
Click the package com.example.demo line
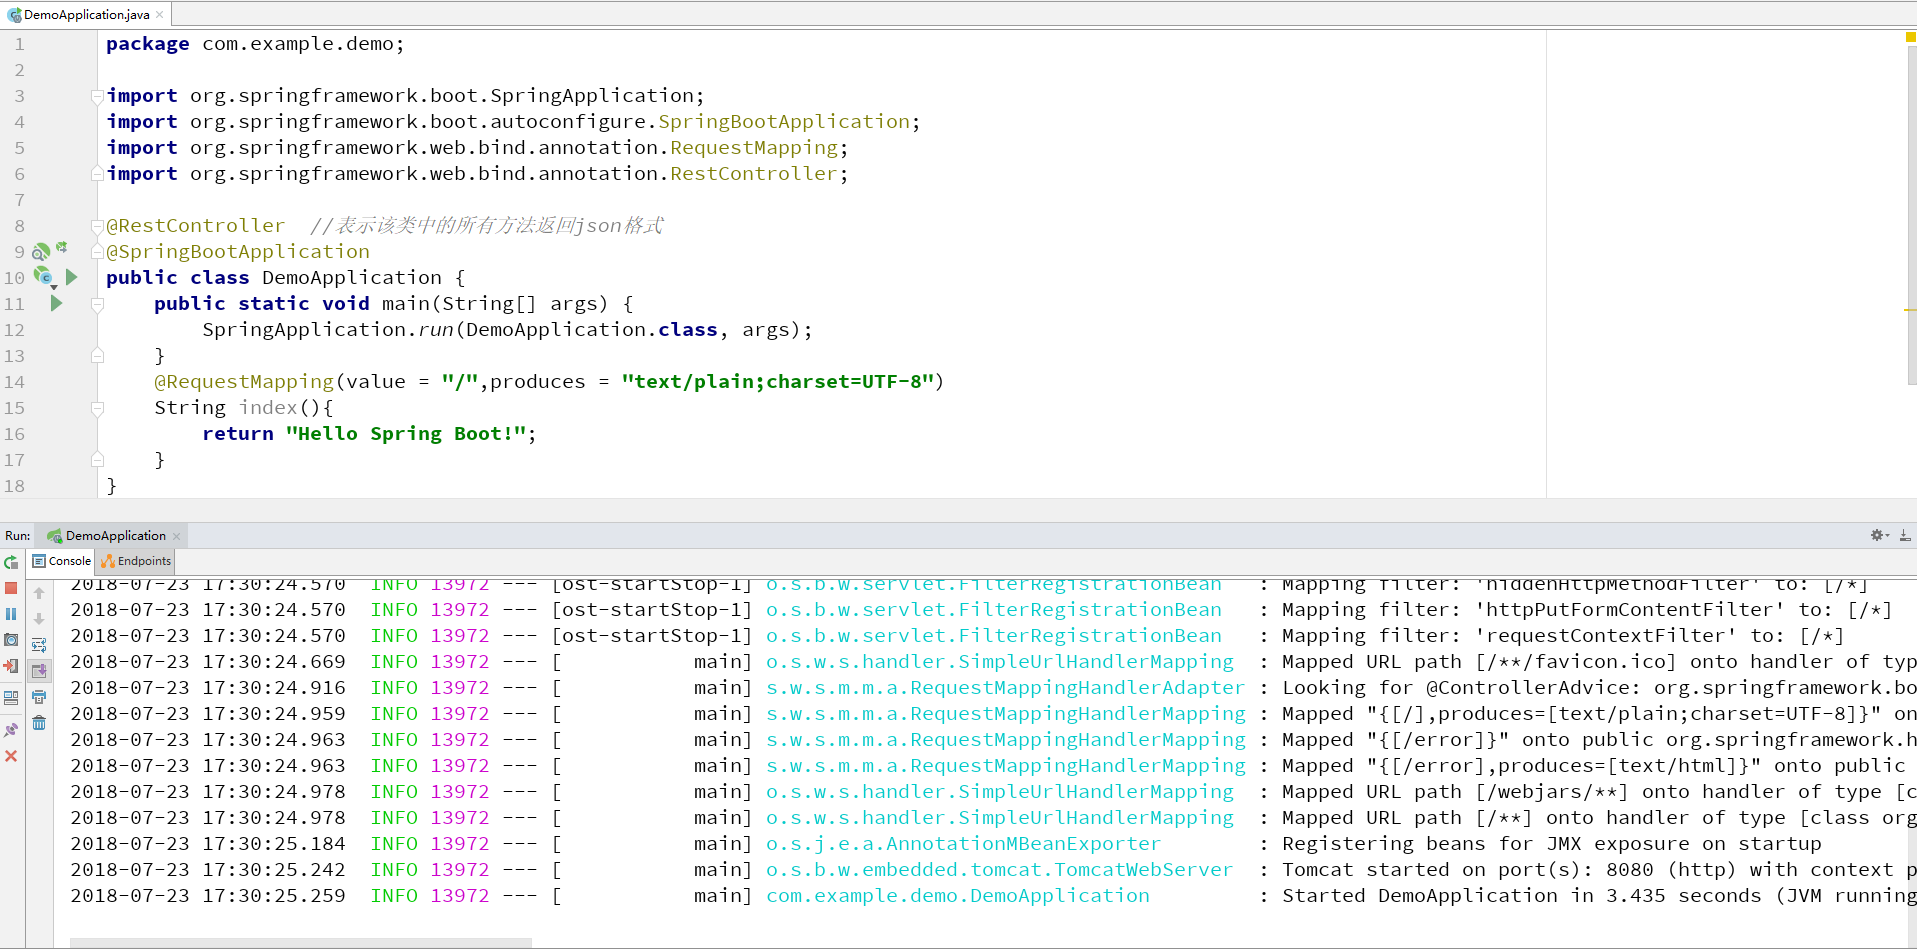tap(255, 44)
